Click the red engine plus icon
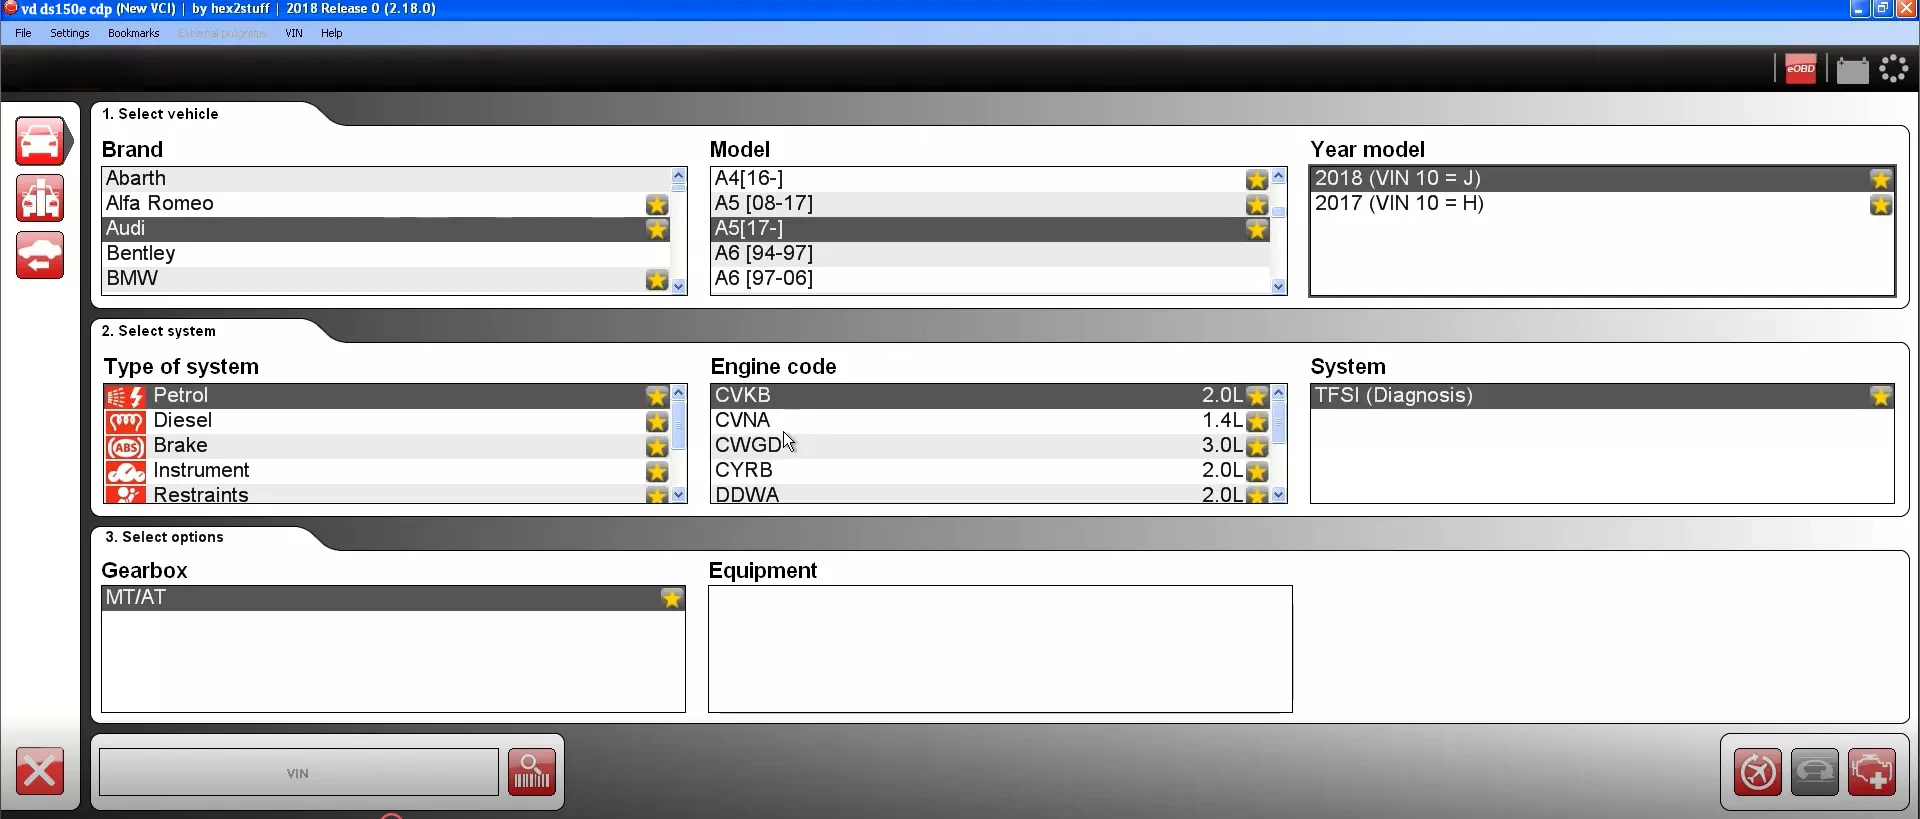Screen dimensions: 1920x819 tap(1872, 772)
